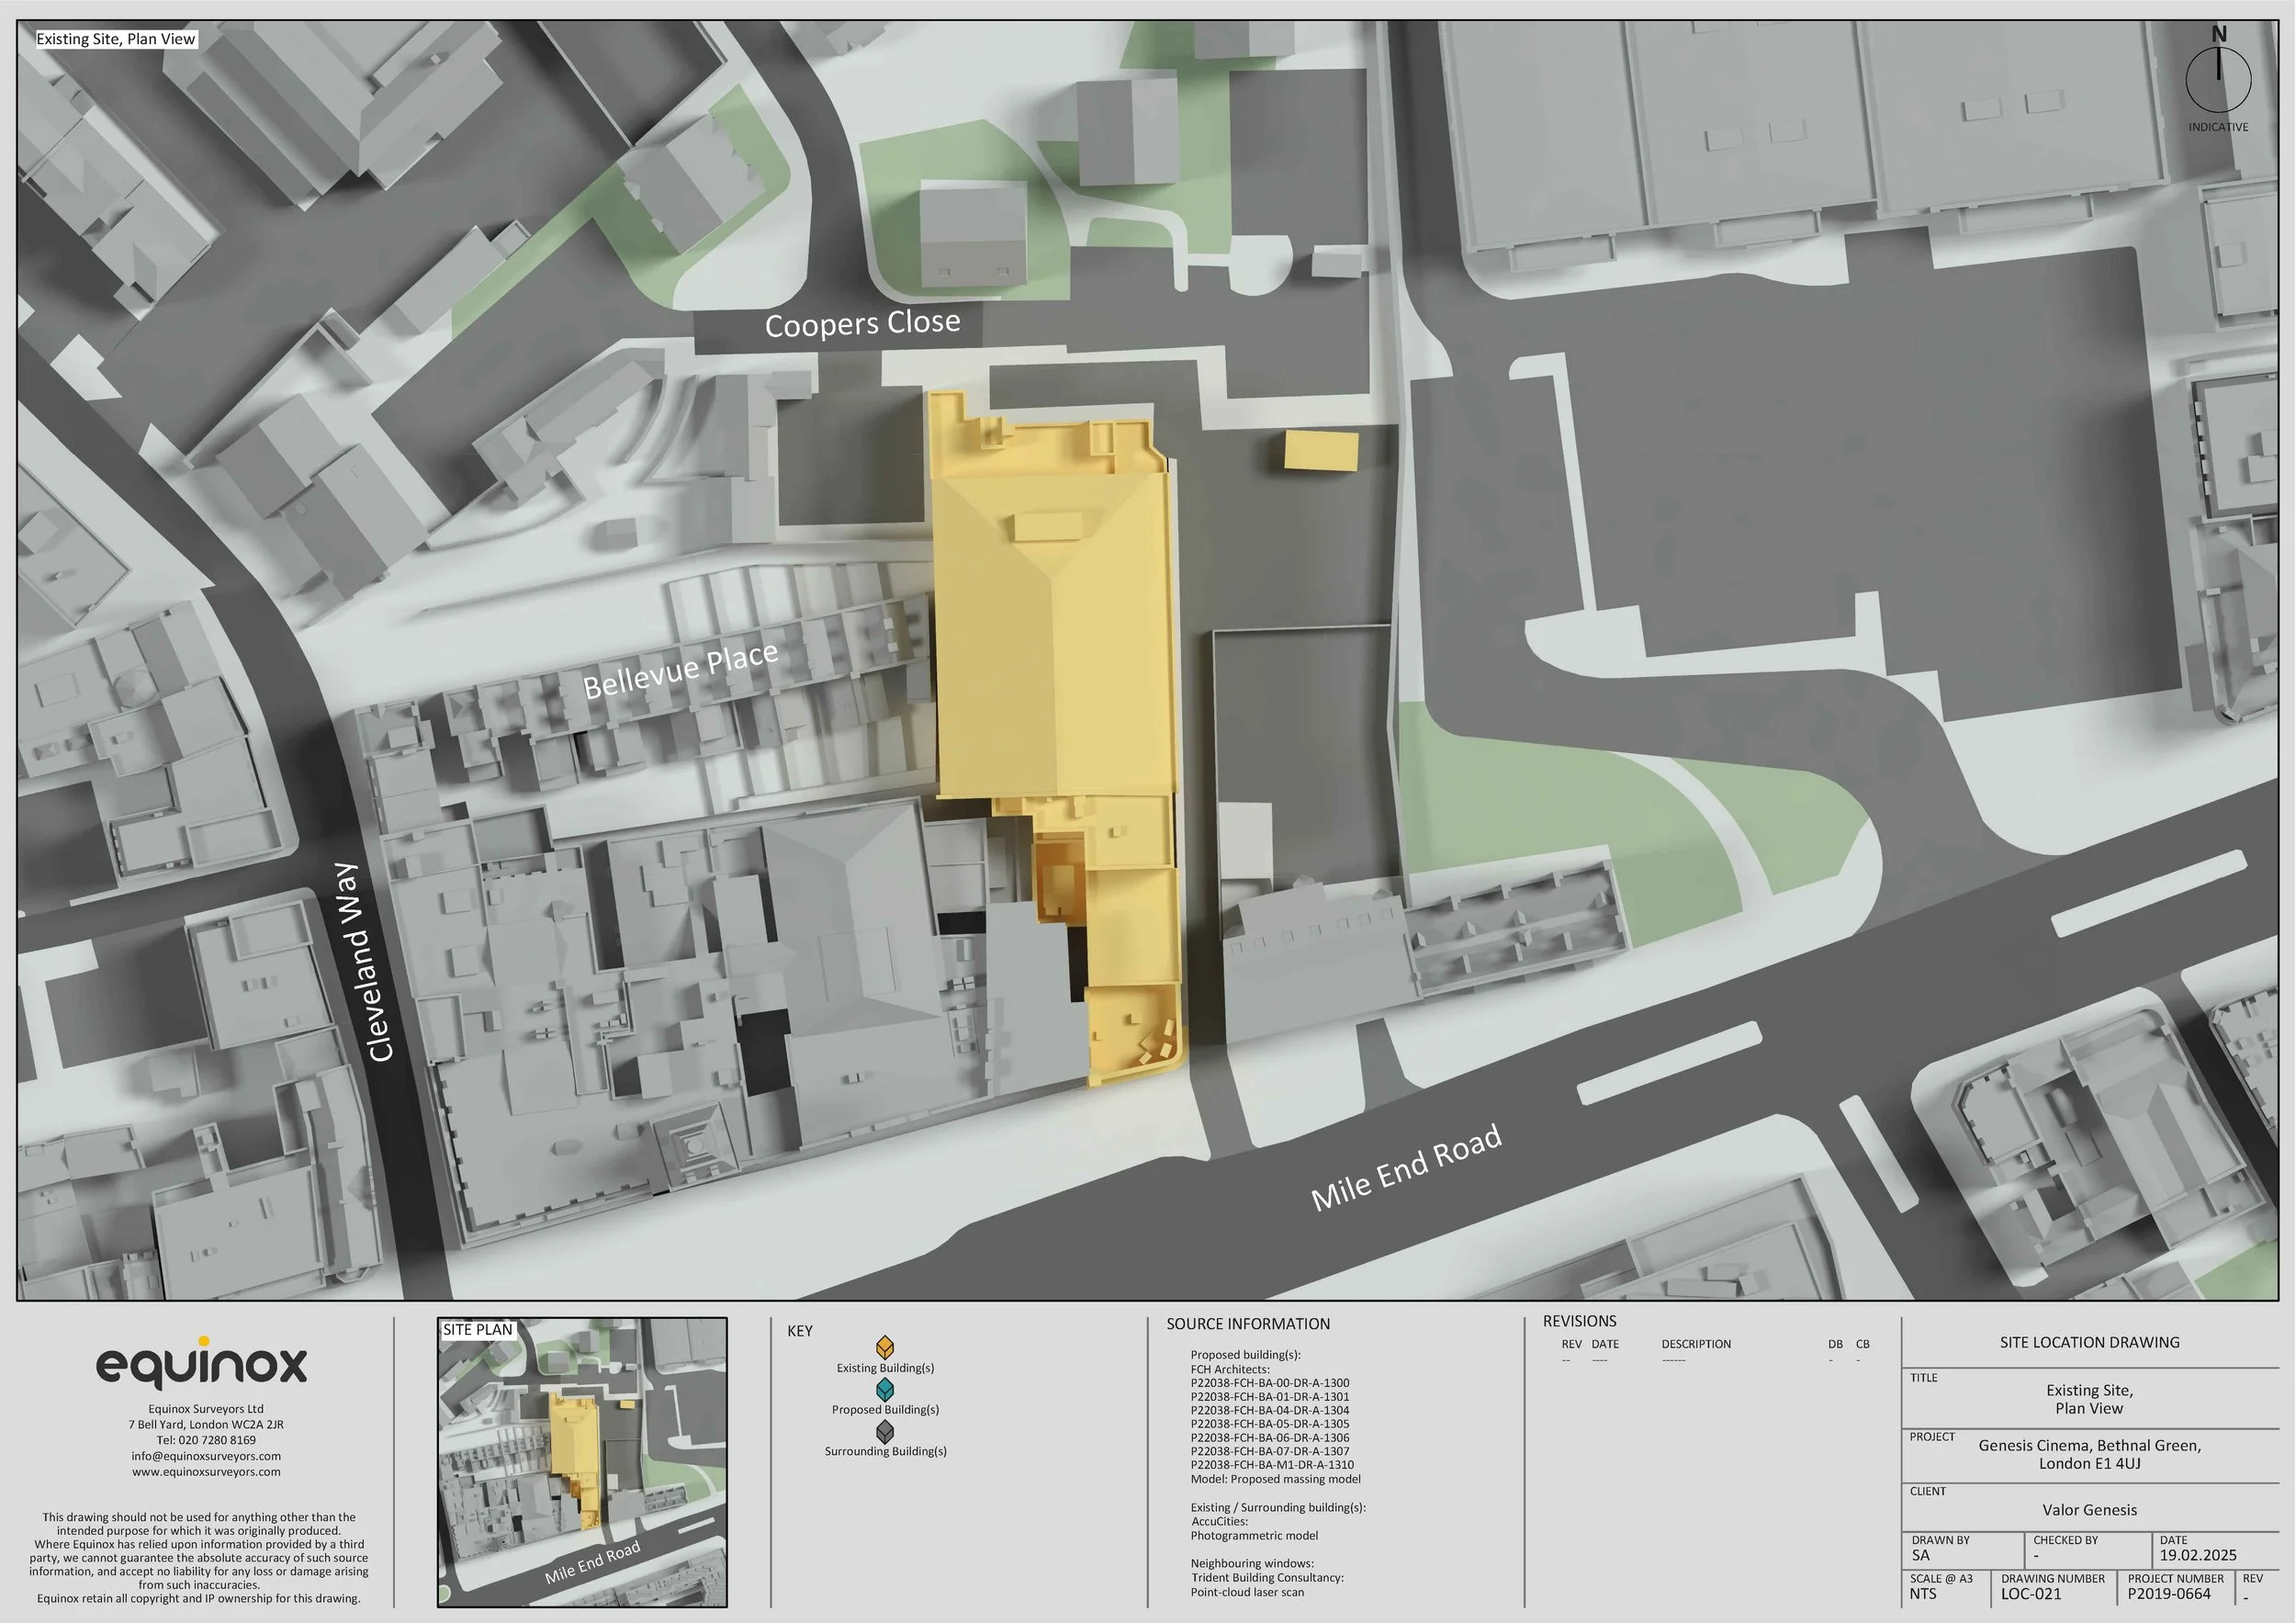Click the yellow Existing Building(s) key icon
This screenshot has width=2296, height=1623.
(x=885, y=1348)
